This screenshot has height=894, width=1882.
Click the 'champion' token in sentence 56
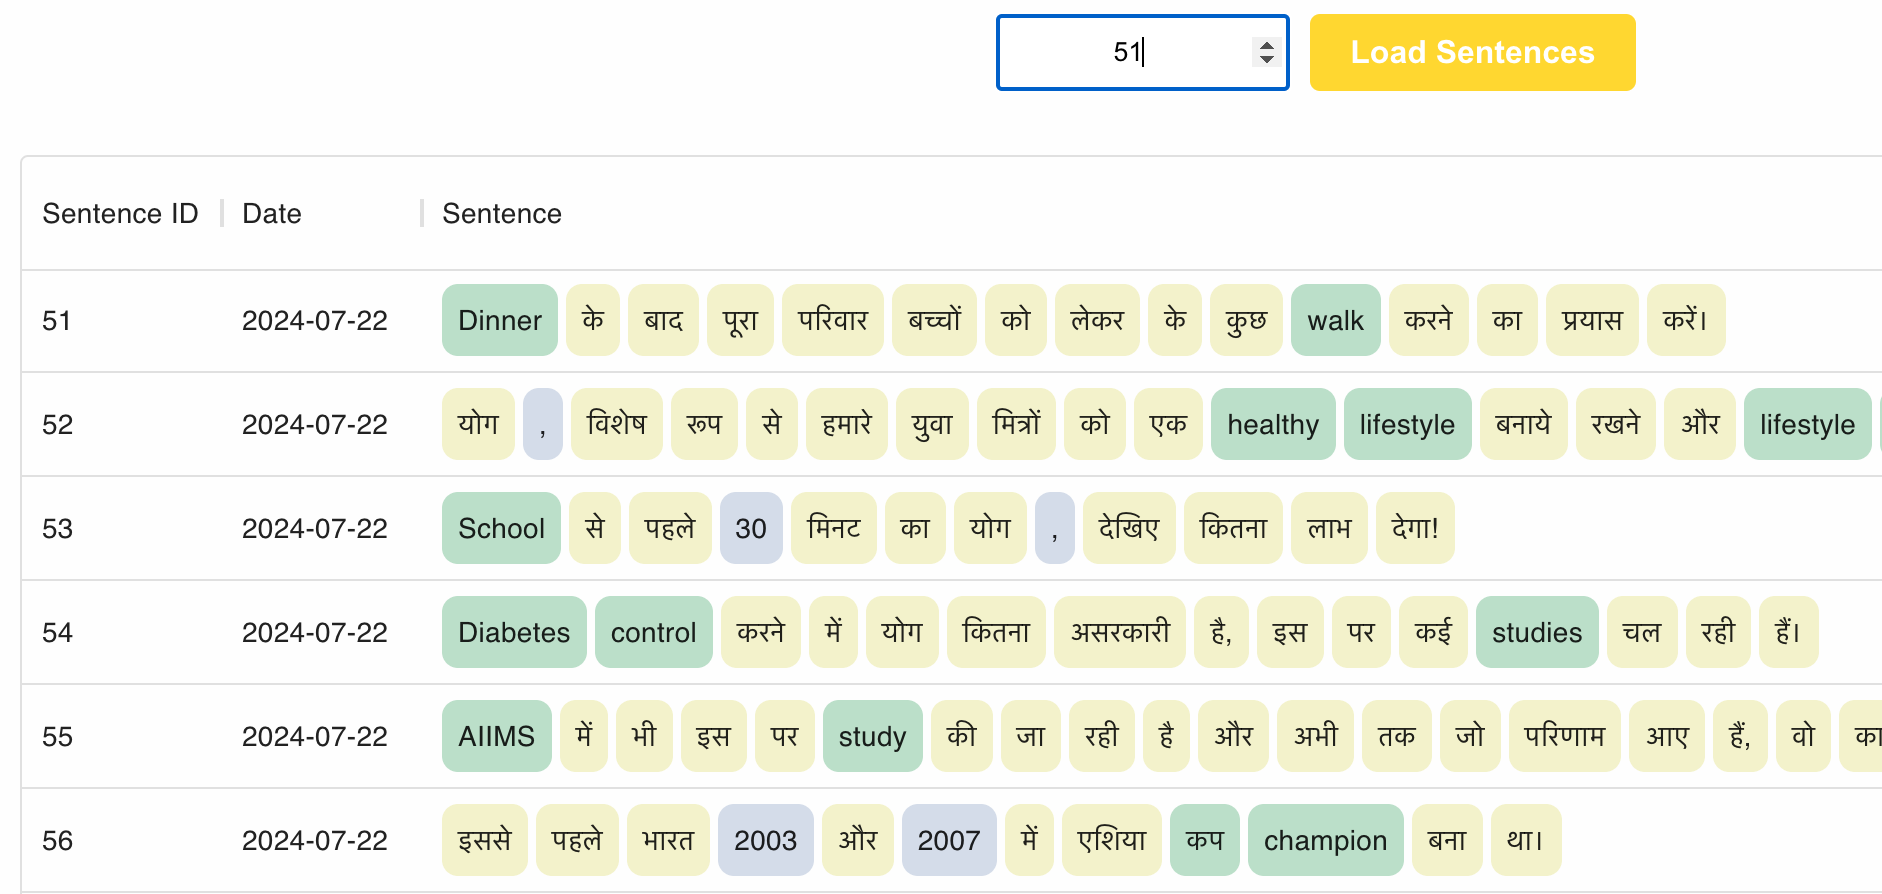point(1325,841)
